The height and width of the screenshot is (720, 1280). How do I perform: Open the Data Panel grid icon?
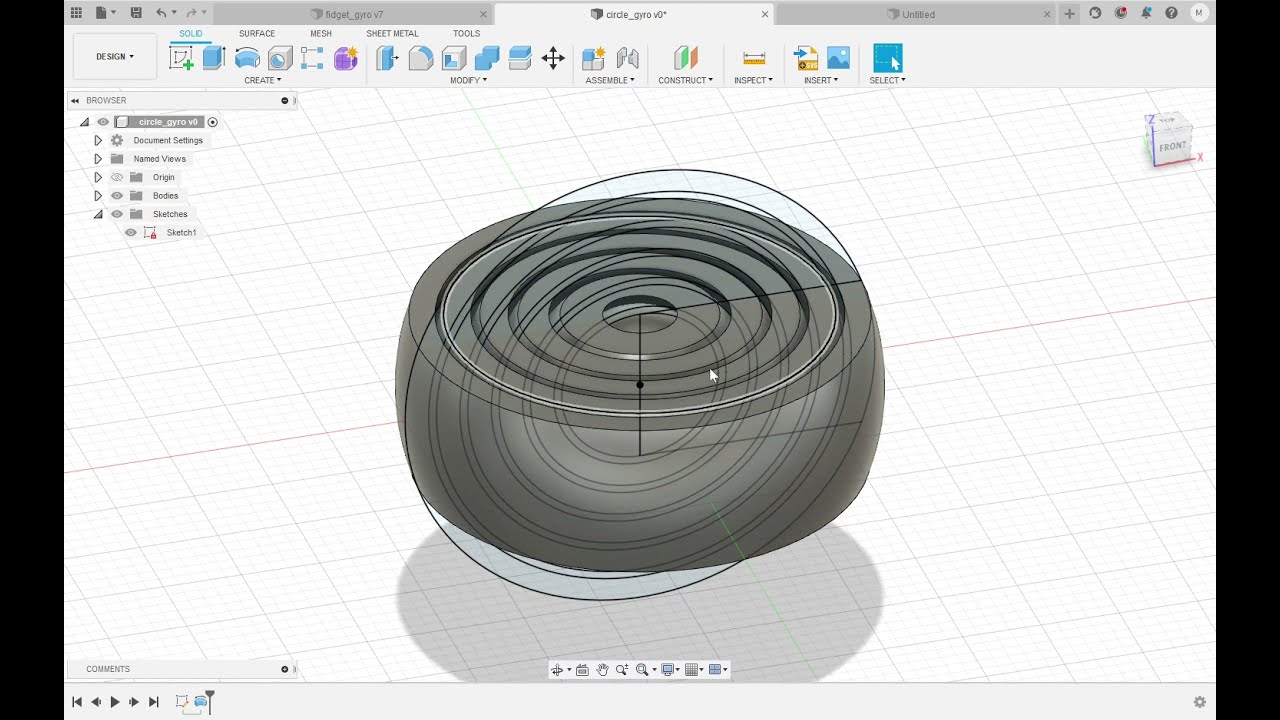[x=76, y=13]
